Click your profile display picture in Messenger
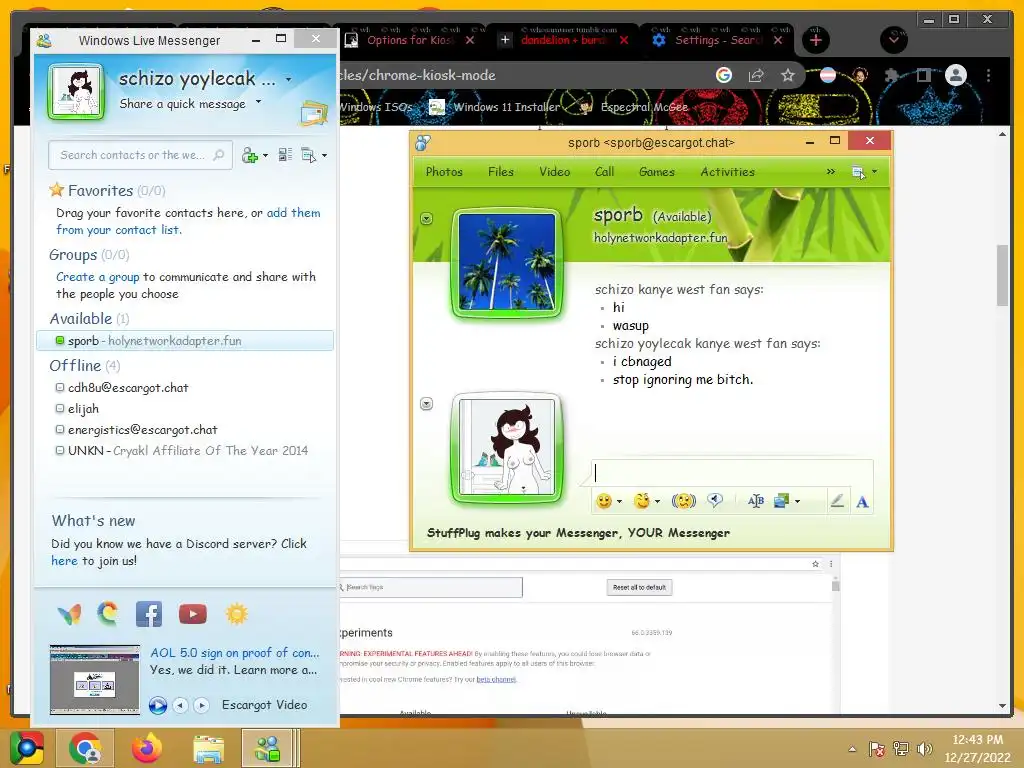Image resolution: width=1024 pixels, height=768 pixels. [x=76, y=92]
